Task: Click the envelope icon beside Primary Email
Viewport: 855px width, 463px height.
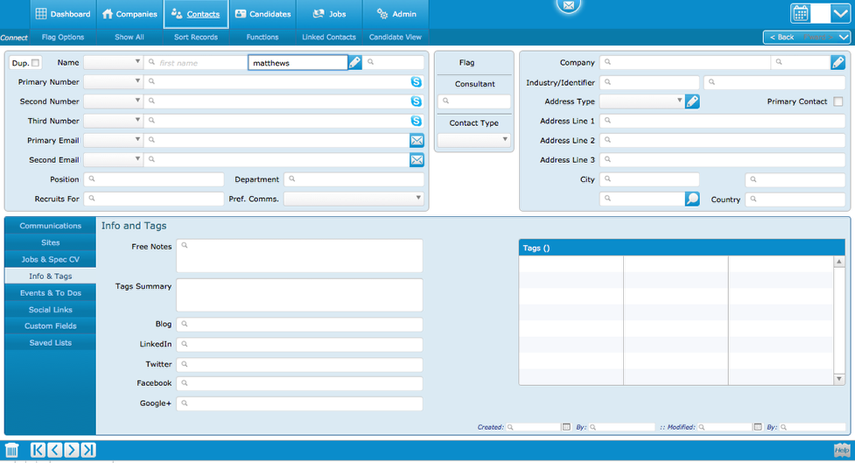Action: (417, 140)
